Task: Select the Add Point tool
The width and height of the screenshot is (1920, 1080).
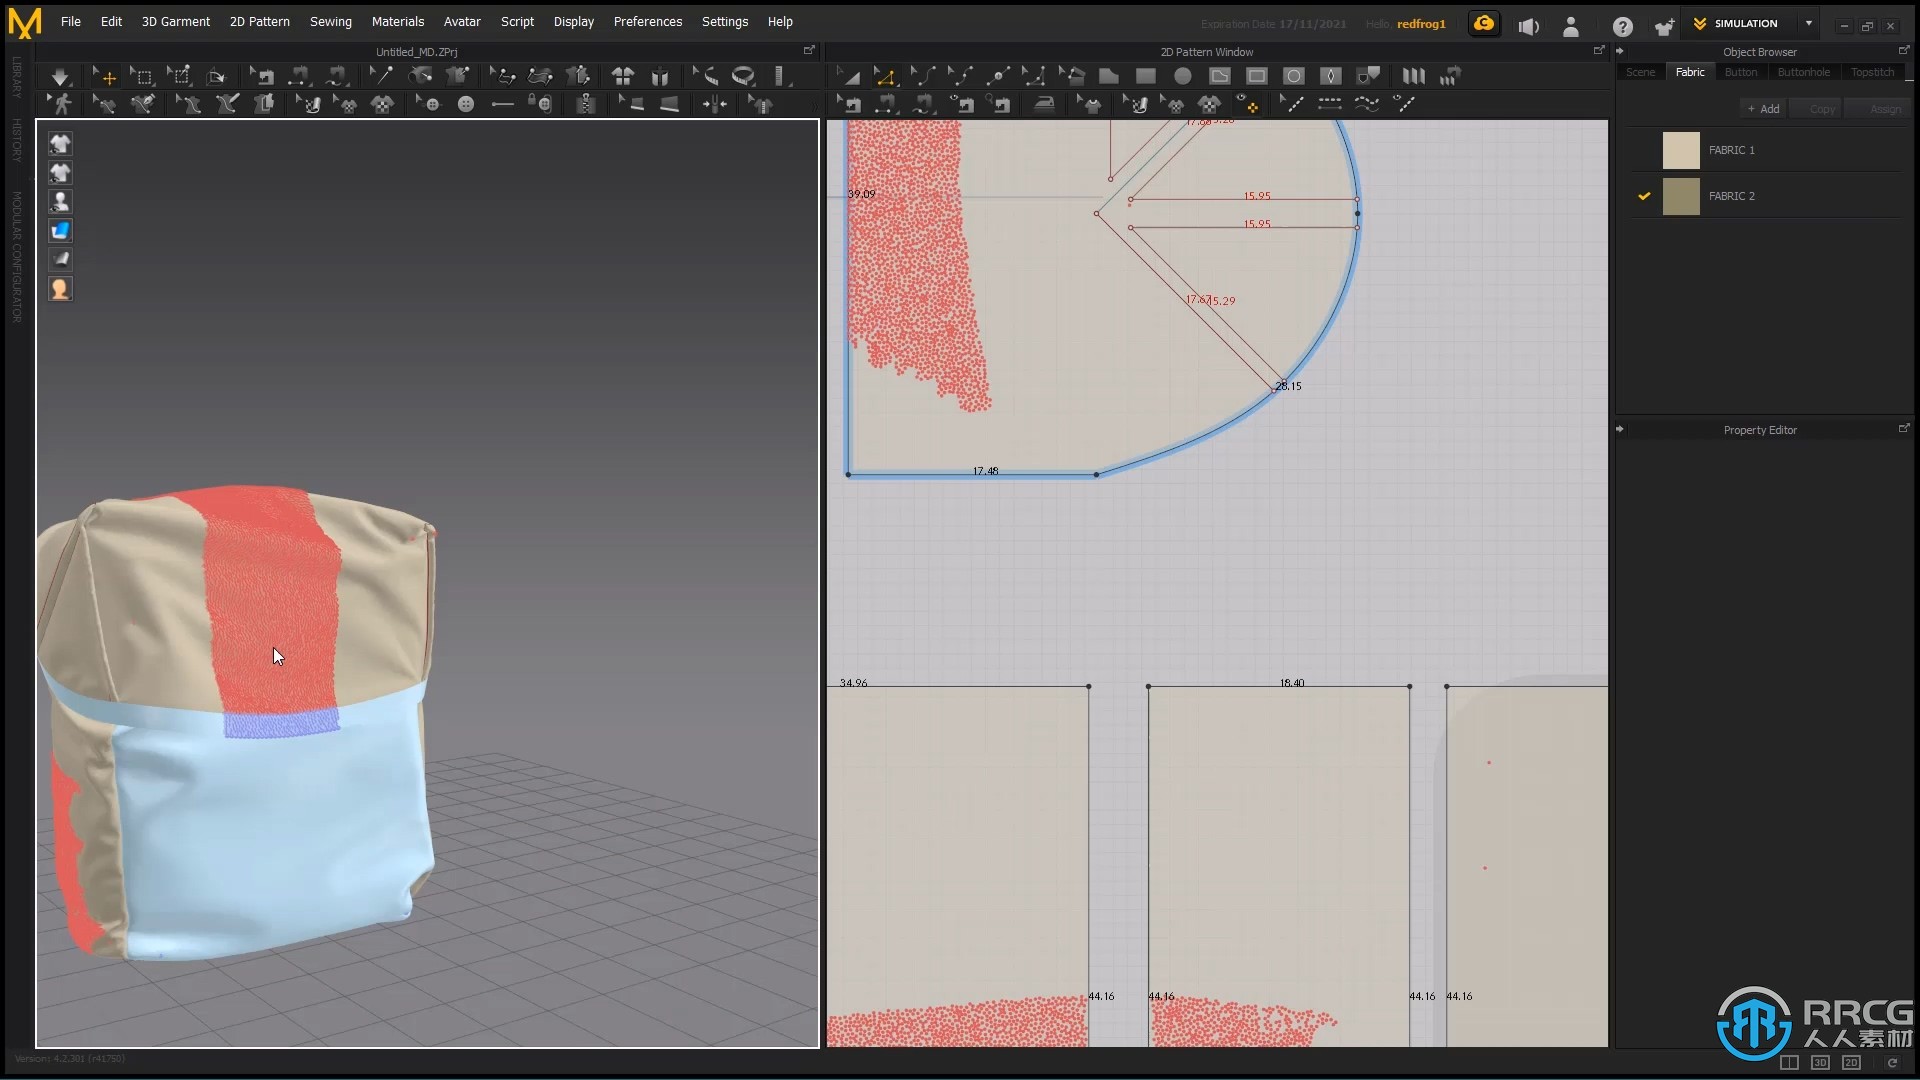Action: pyautogui.click(x=996, y=76)
